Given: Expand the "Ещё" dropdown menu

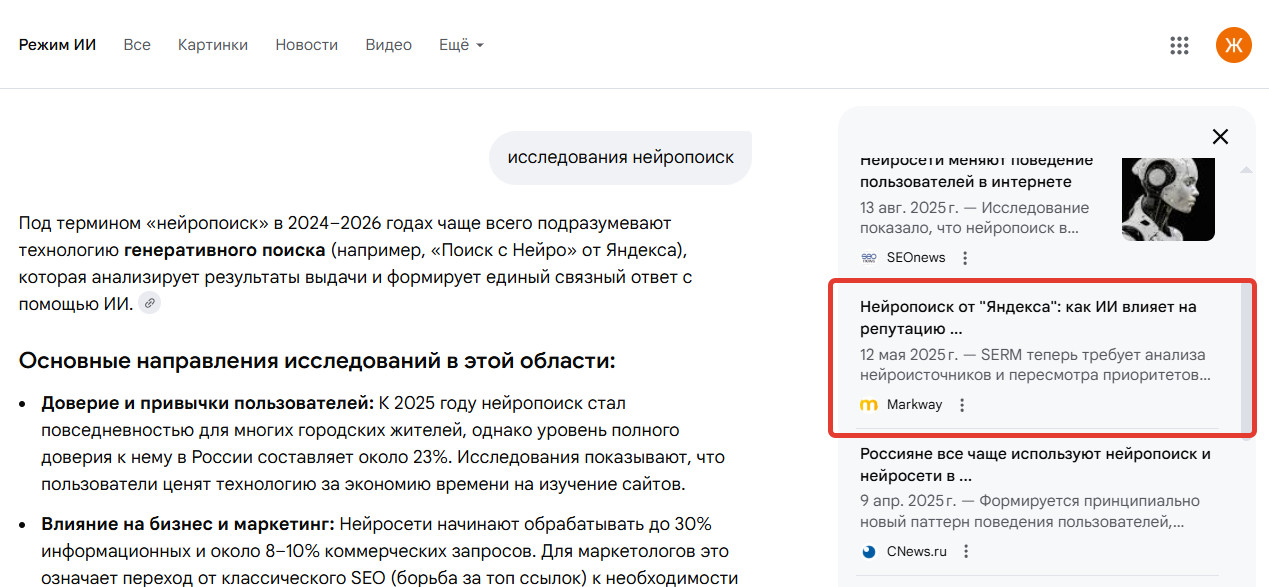Looking at the screenshot, I should tap(461, 45).
